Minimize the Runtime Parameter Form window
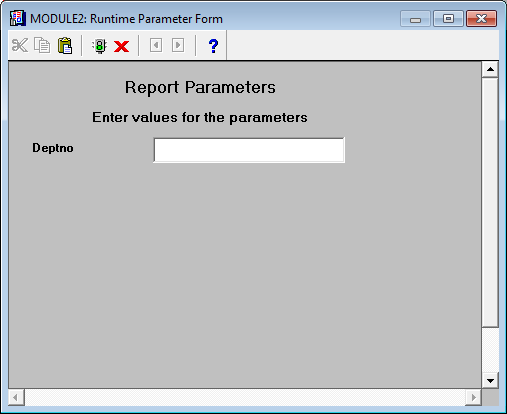507x414 pixels. 415,19
